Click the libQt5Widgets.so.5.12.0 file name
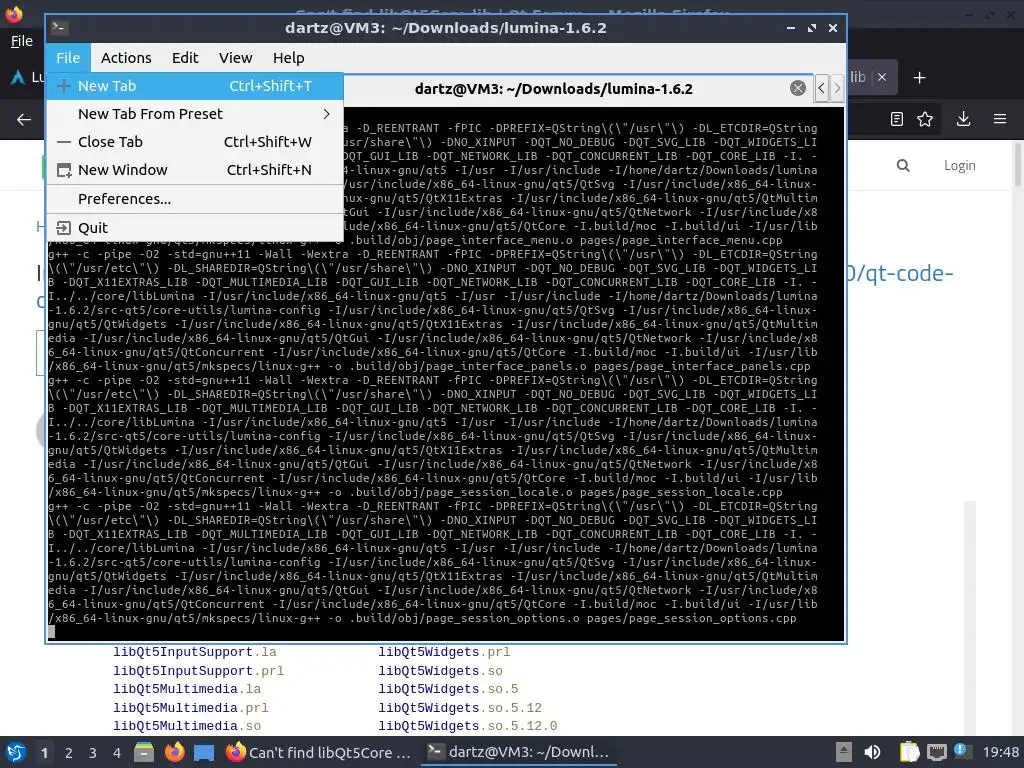The width and height of the screenshot is (1024, 768). (x=468, y=726)
